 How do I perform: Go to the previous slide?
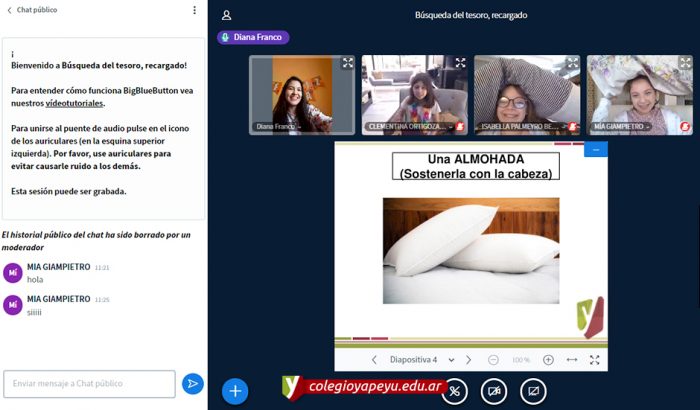pyautogui.click(x=374, y=359)
